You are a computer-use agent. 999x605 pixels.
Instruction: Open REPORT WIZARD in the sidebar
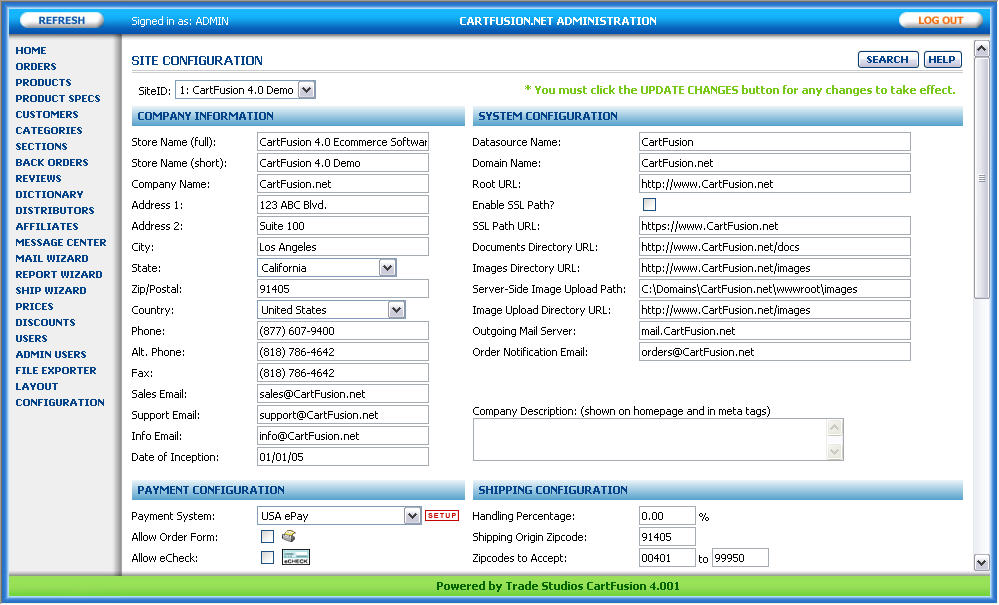[59, 274]
